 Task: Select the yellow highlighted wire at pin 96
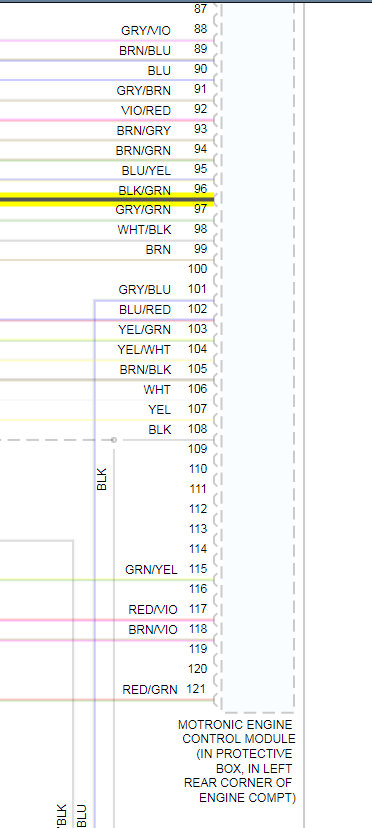[107, 199]
